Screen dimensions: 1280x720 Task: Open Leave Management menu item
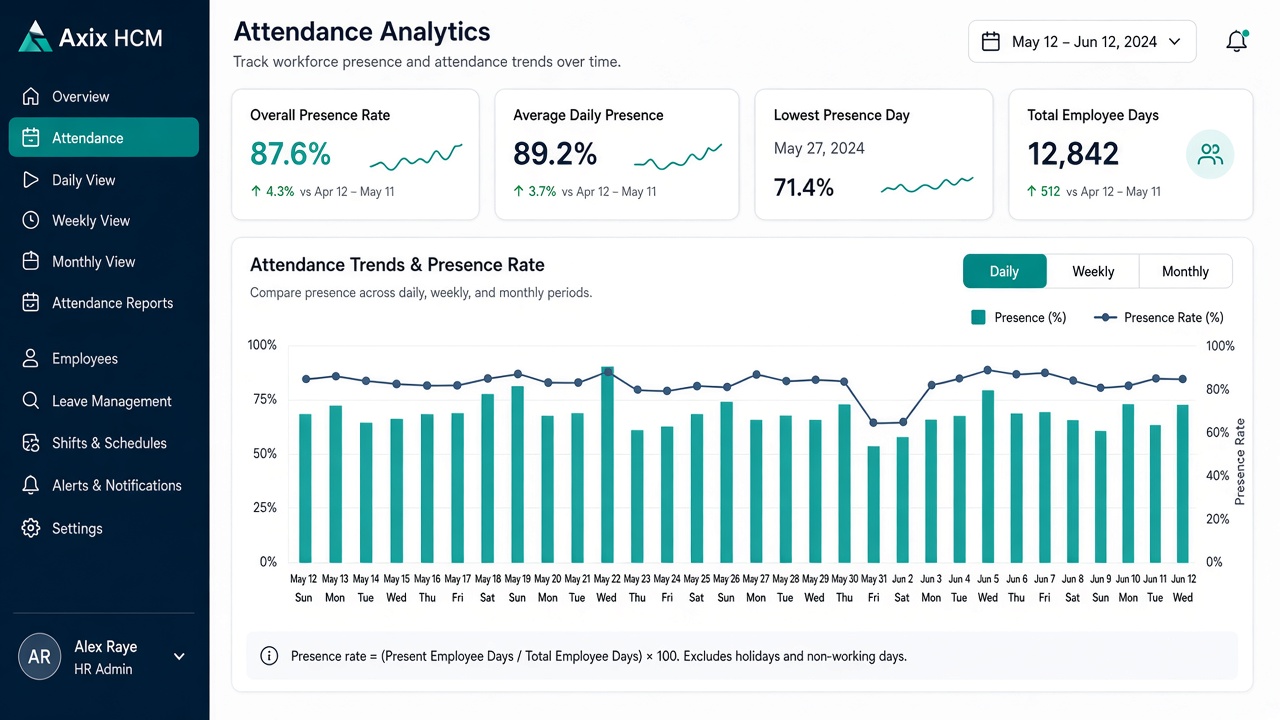coord(104,400)
